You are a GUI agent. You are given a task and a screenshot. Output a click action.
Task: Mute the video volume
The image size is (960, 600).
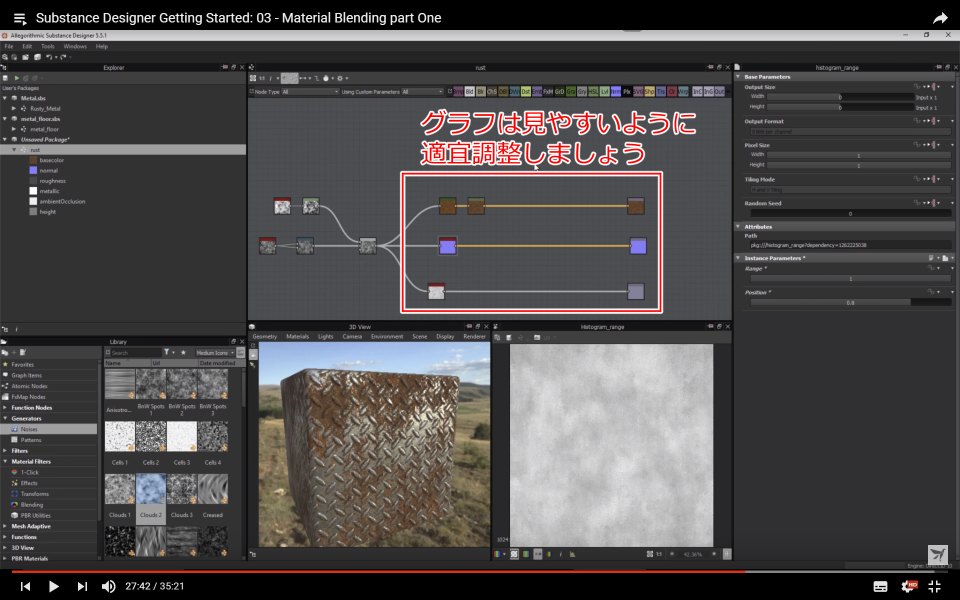(108, 586)
